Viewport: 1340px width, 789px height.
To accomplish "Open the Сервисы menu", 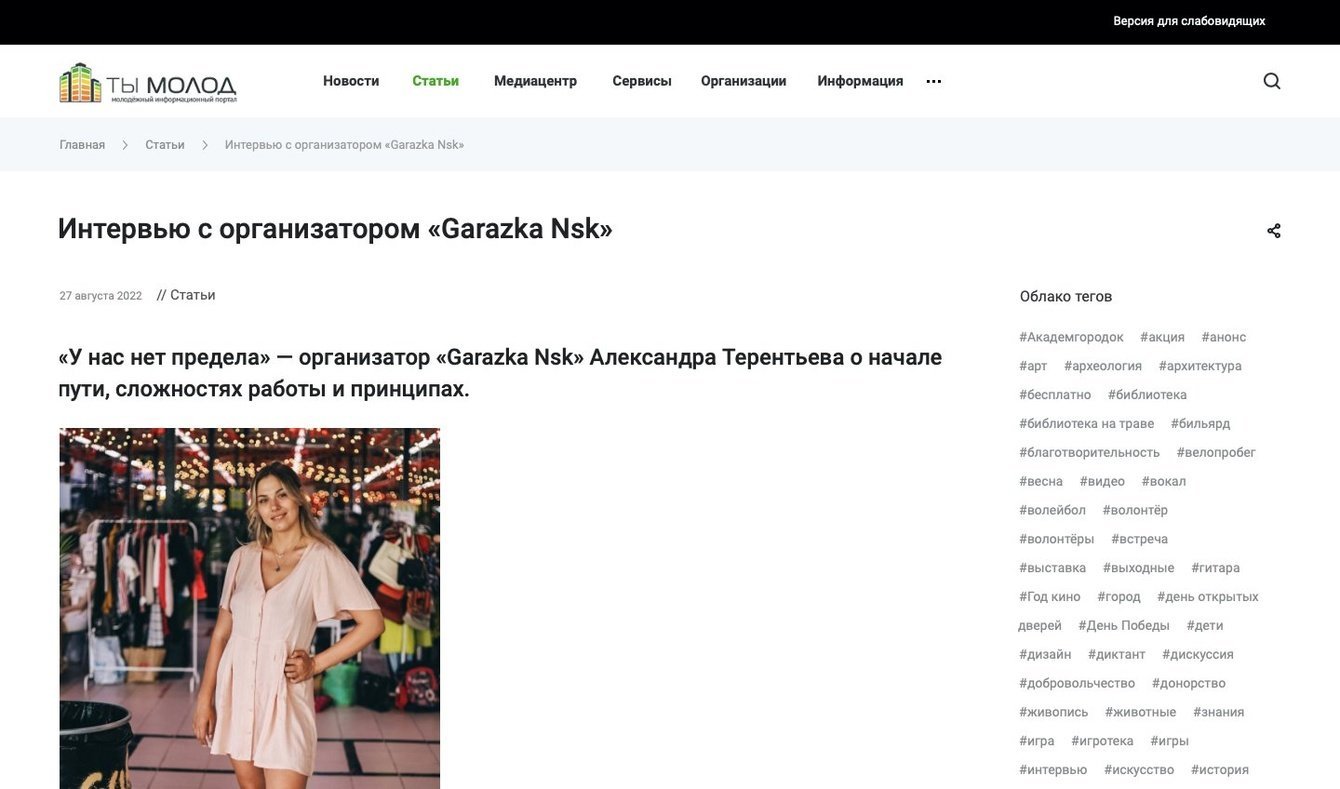I will 642,81.
